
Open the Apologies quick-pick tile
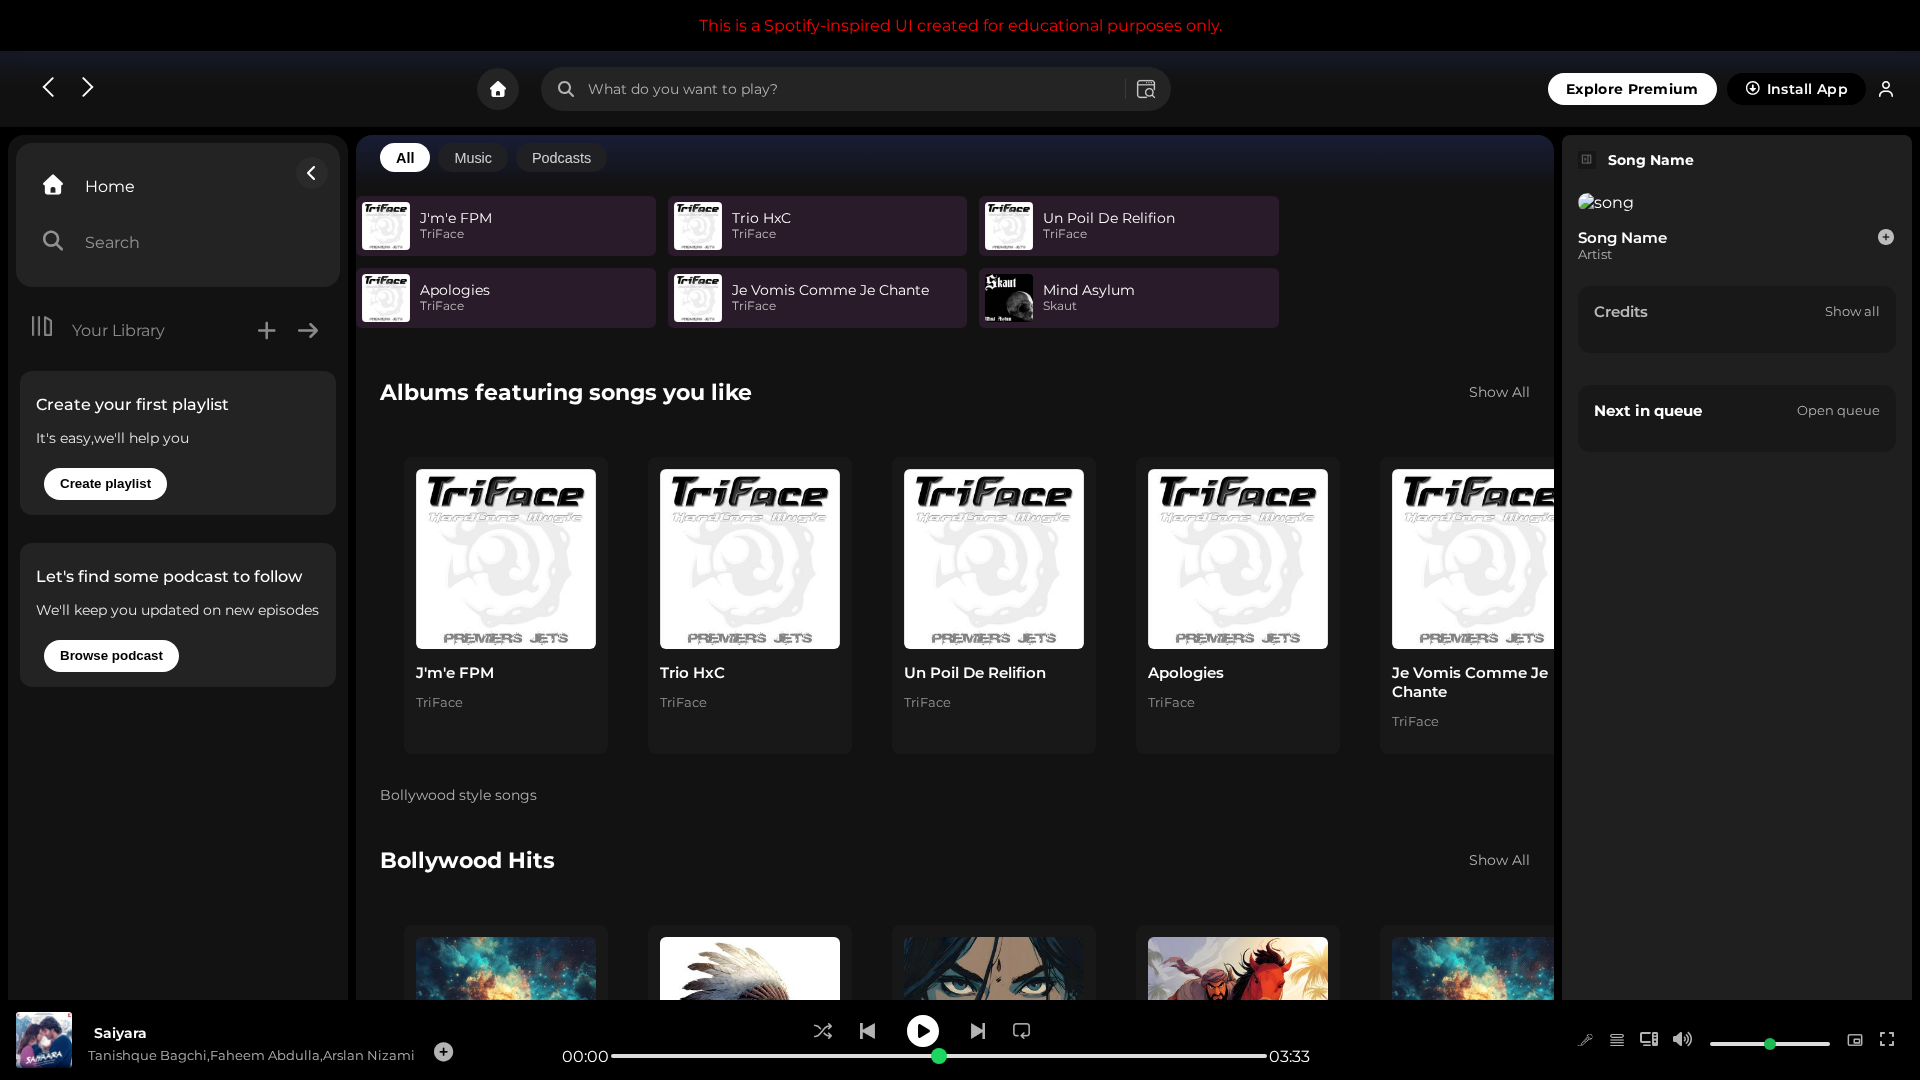point(506,298)
